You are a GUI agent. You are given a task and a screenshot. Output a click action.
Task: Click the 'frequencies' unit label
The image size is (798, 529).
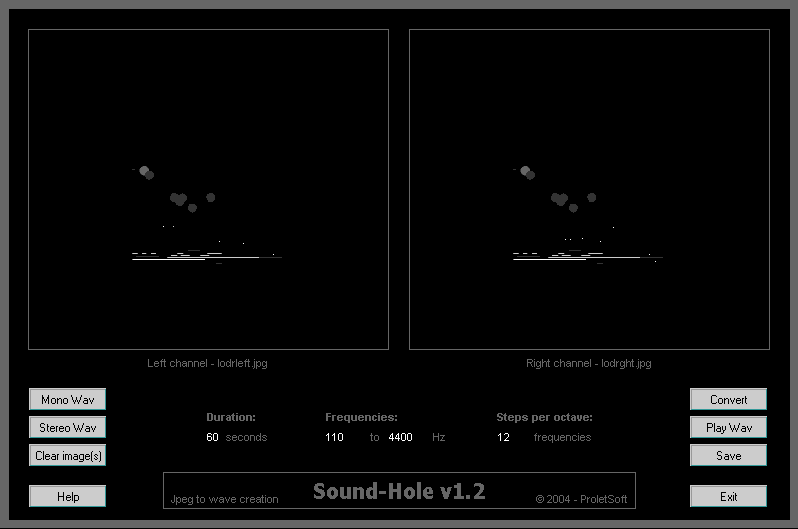point(562,437)
